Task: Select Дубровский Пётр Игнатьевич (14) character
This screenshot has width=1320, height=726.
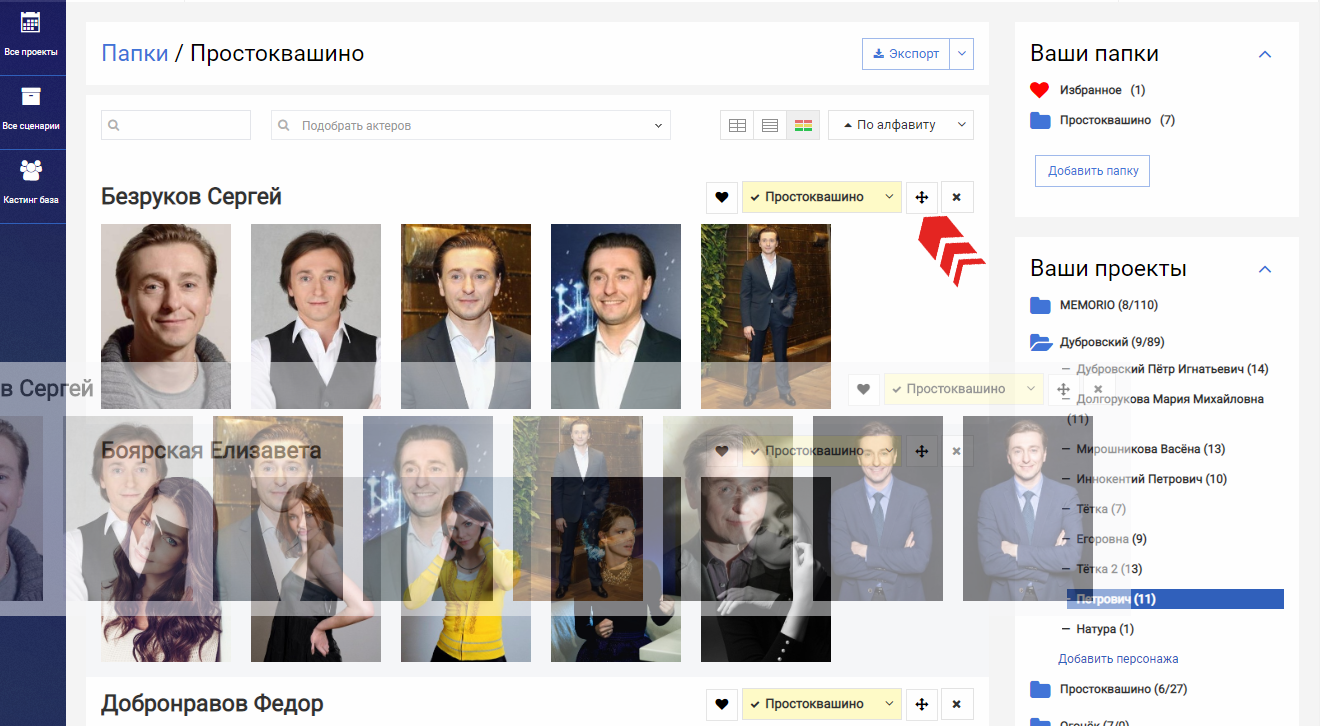Action: tap(1172, 369)
